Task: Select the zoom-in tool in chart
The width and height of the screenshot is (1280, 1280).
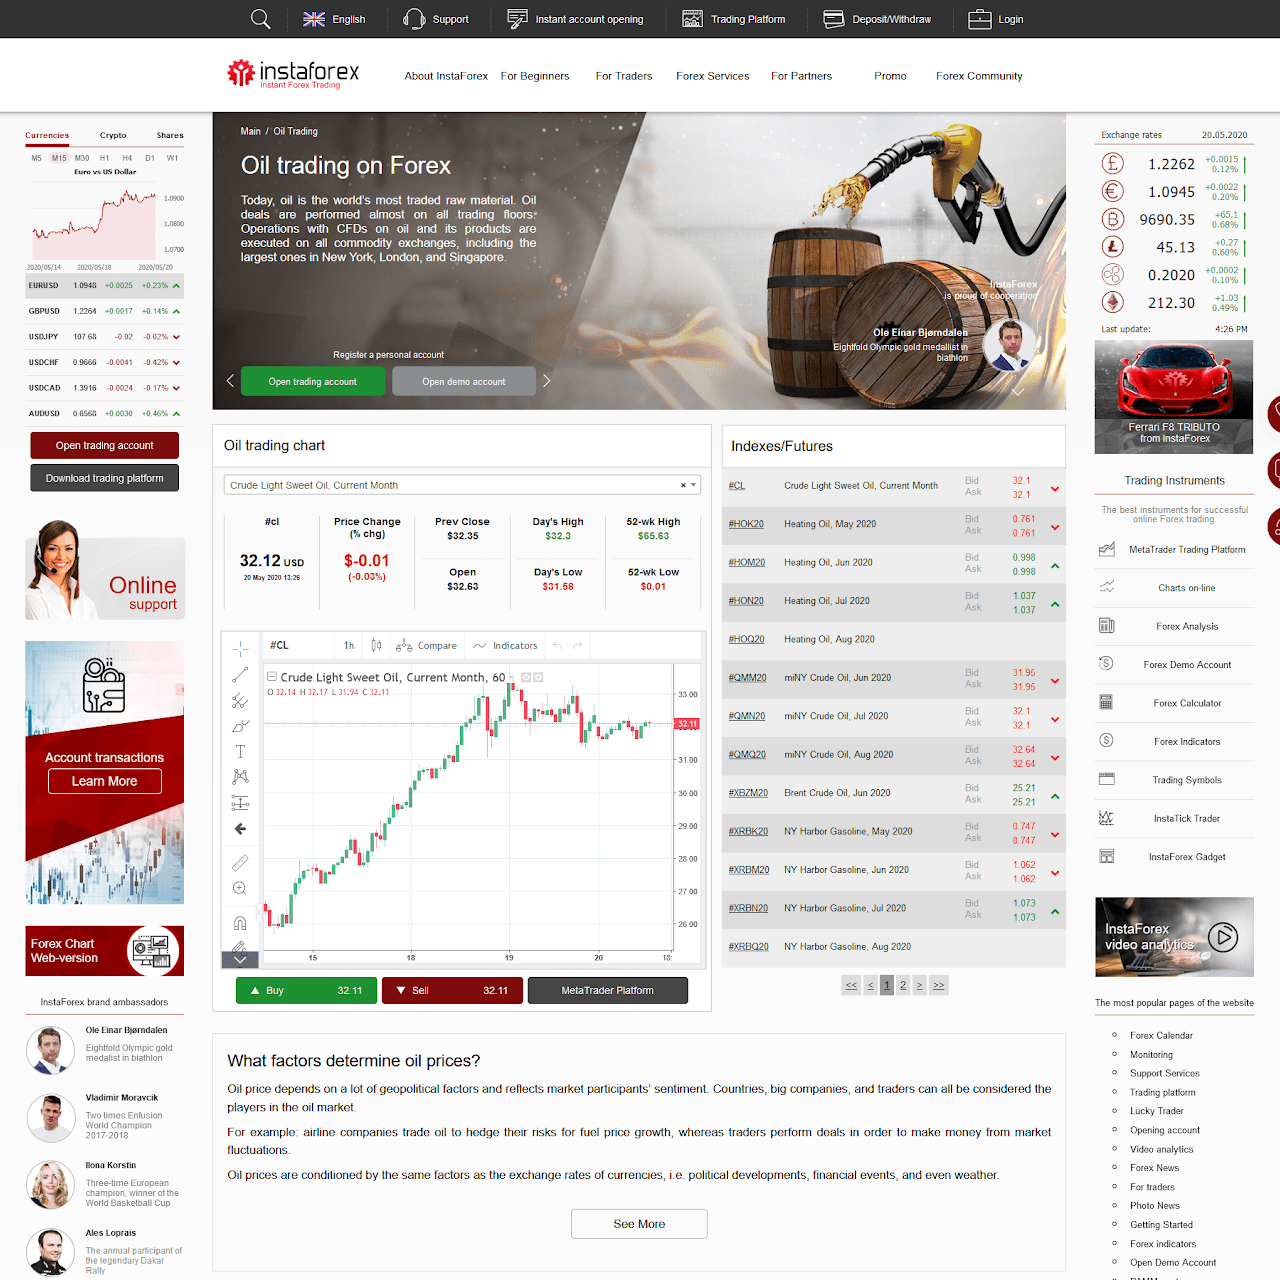Action: click(x=240, y=888)
